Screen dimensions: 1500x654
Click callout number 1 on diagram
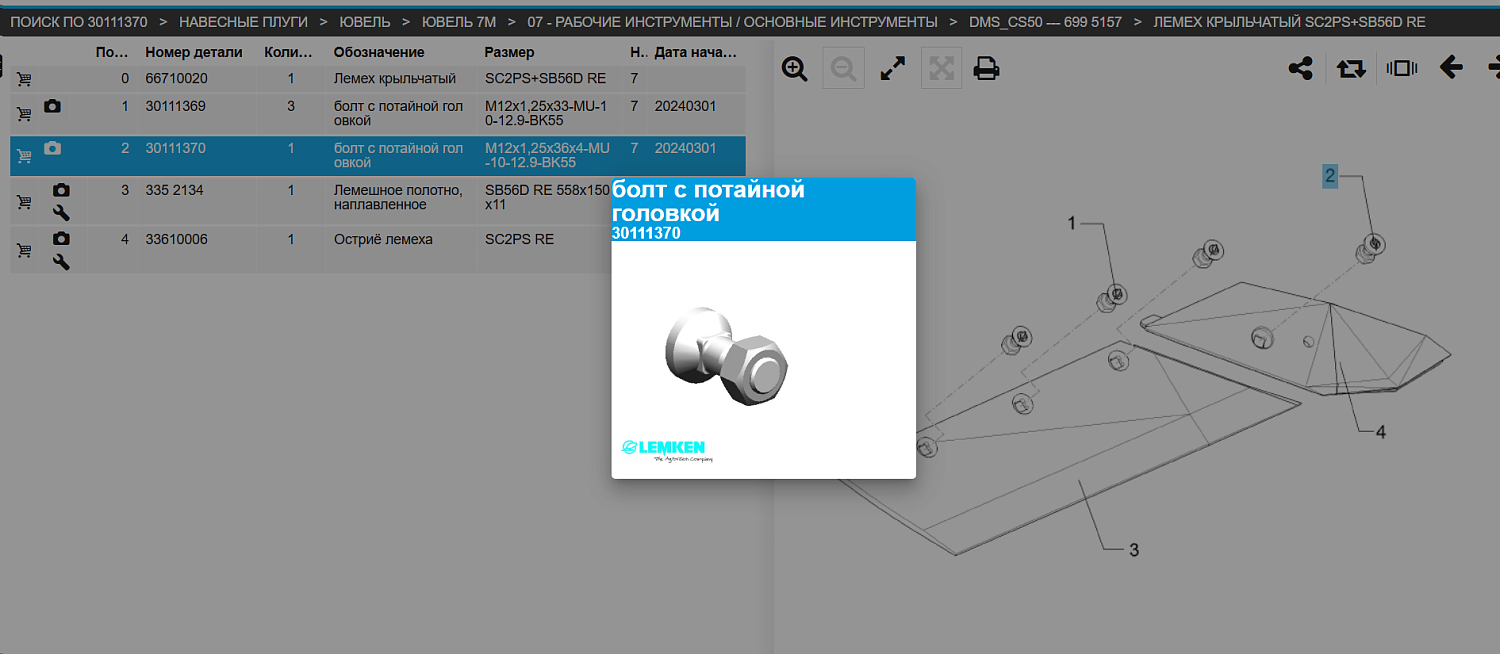(x=1072, y=224)
